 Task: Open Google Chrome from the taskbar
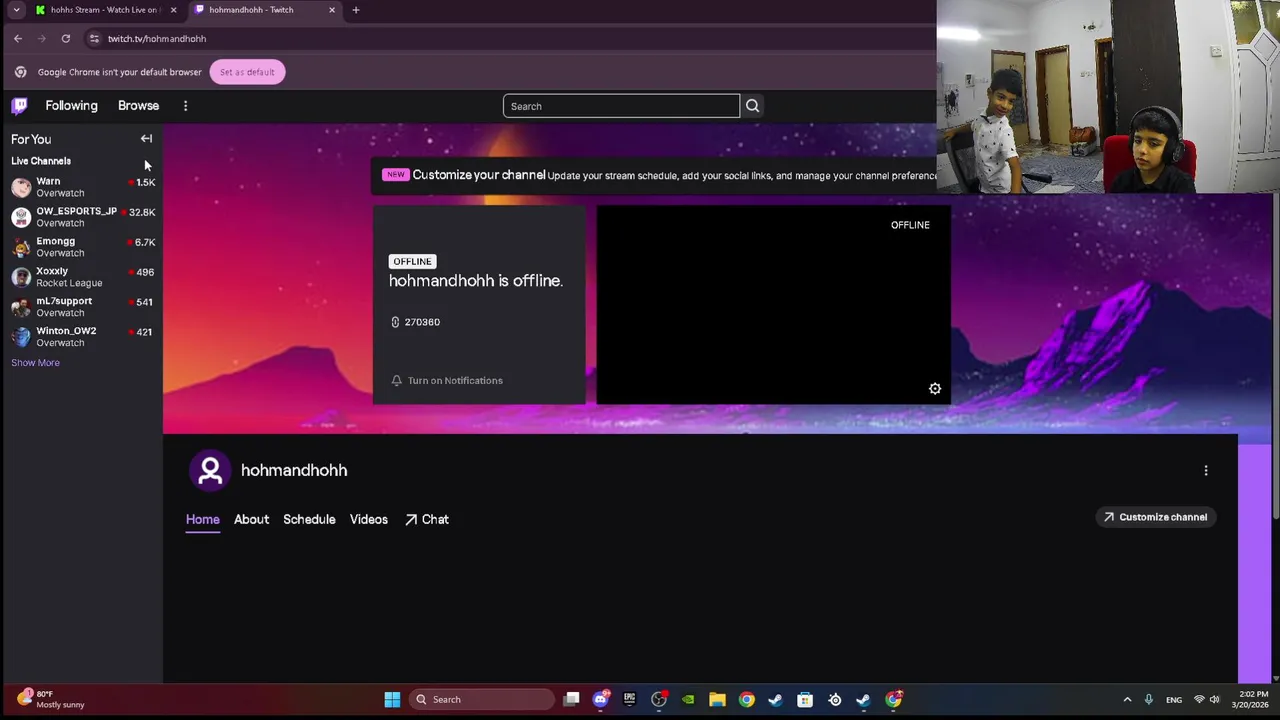[746, 699]
